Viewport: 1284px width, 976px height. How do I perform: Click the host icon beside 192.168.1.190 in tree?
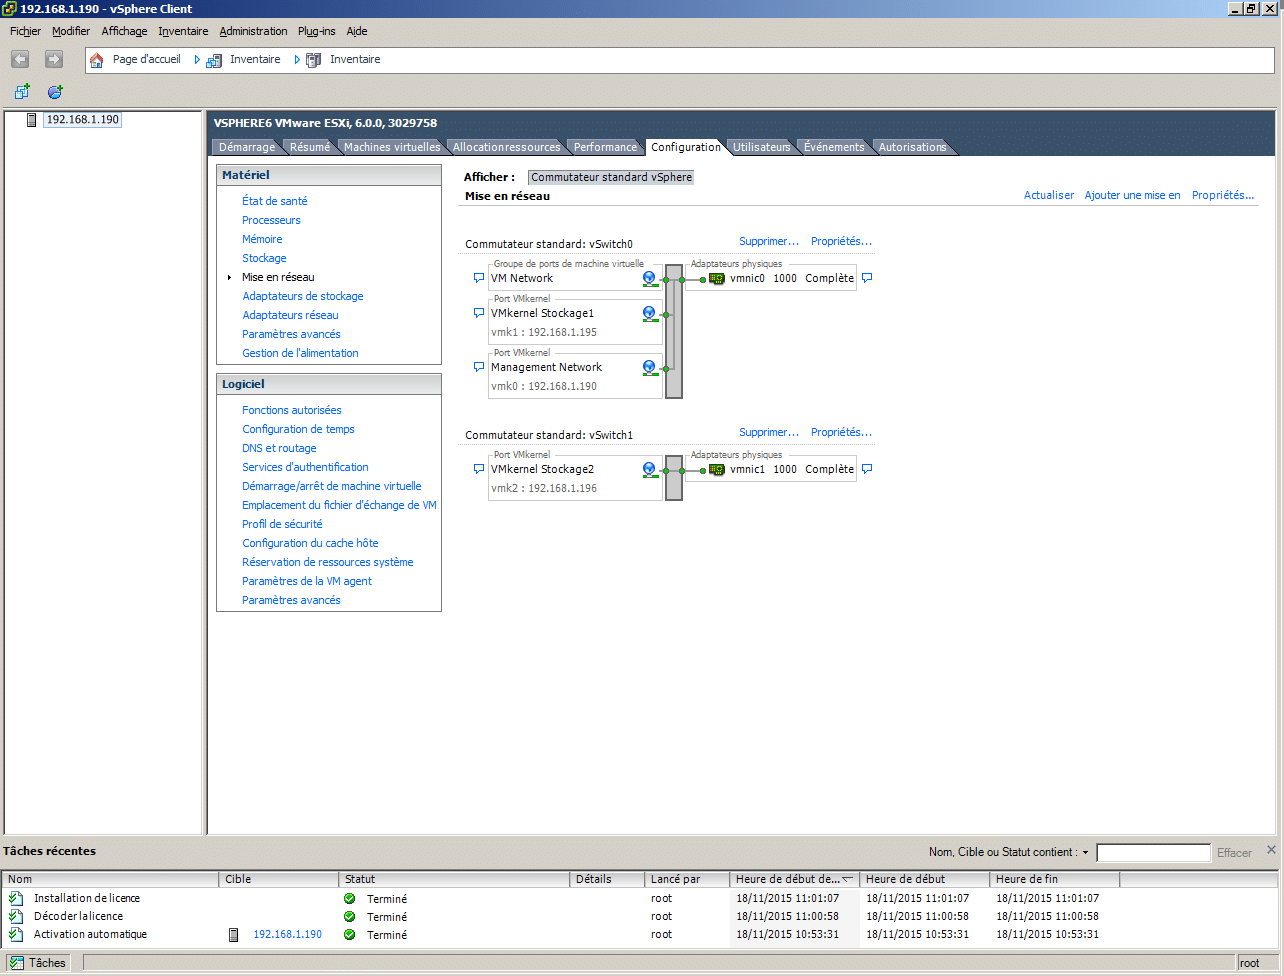[x=32, y=120]
